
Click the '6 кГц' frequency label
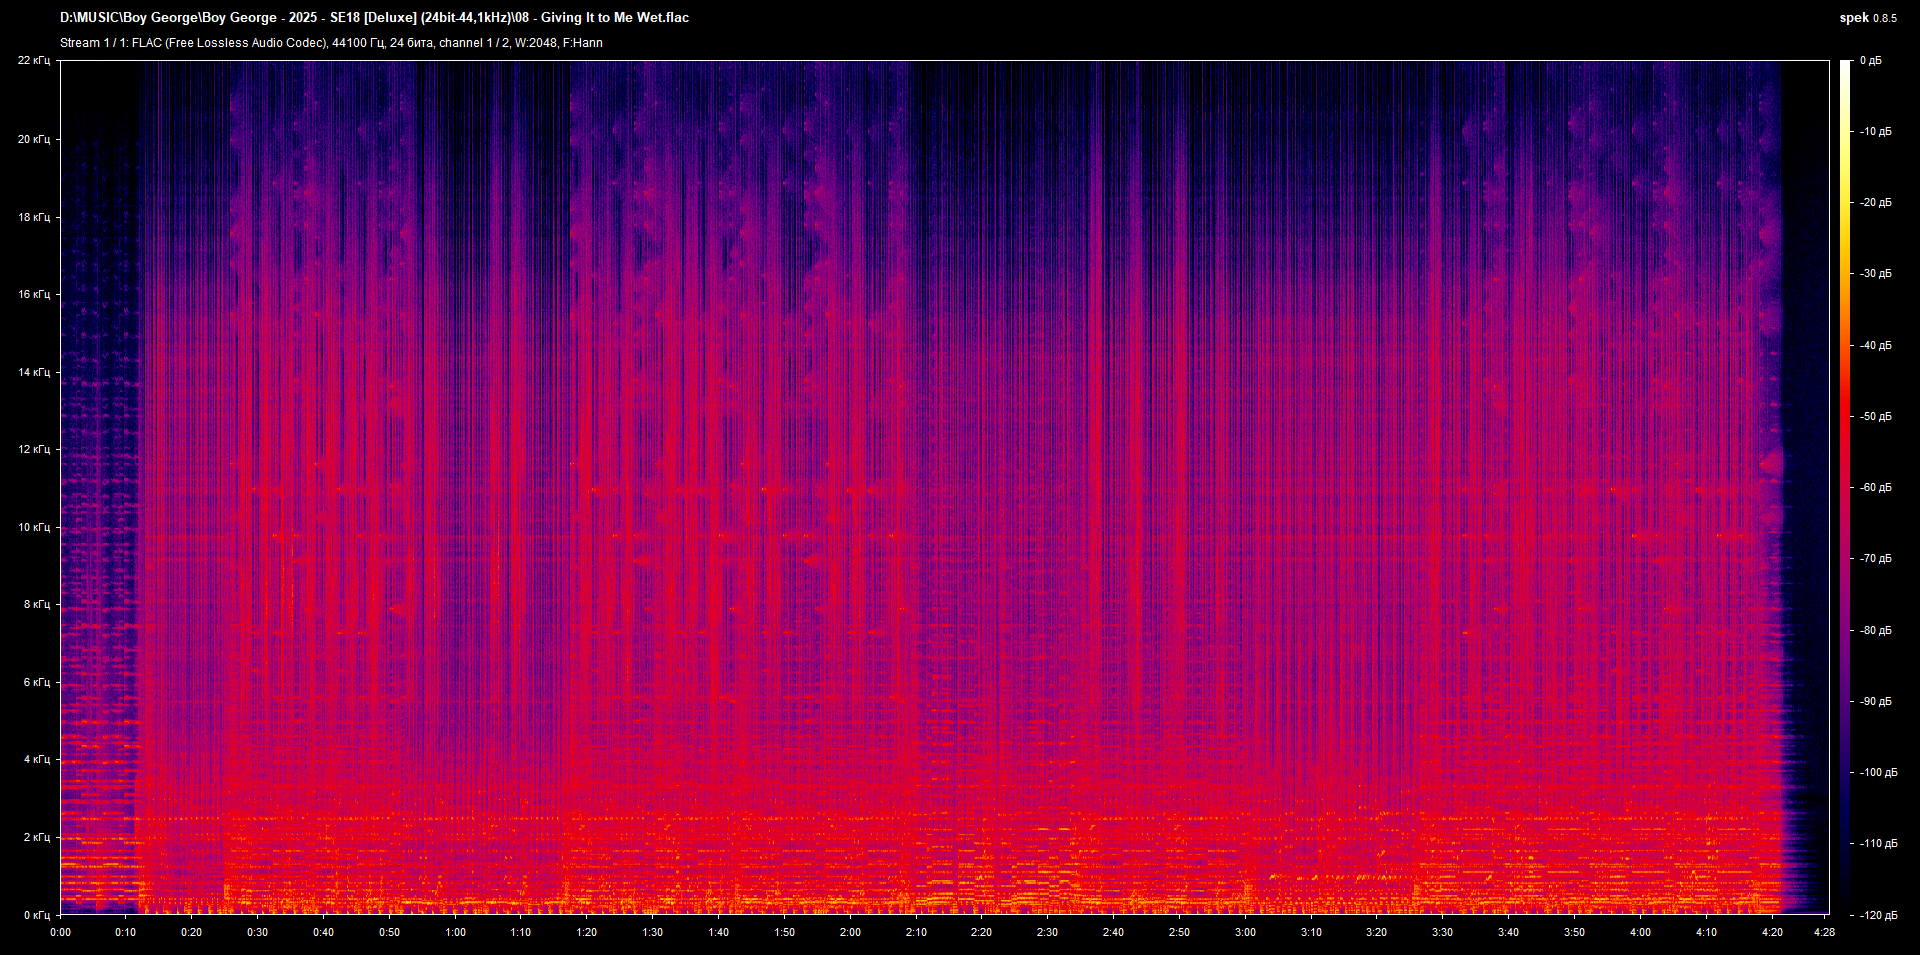click(x=37, y=682)
